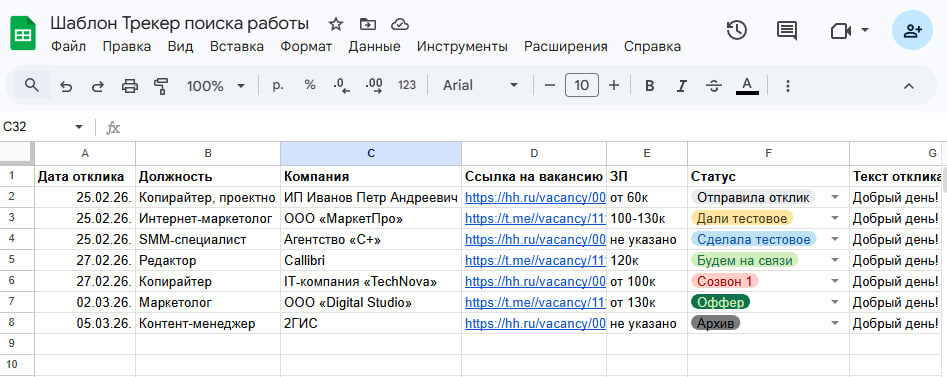Open the Данные menu

[x=374, y=47]
